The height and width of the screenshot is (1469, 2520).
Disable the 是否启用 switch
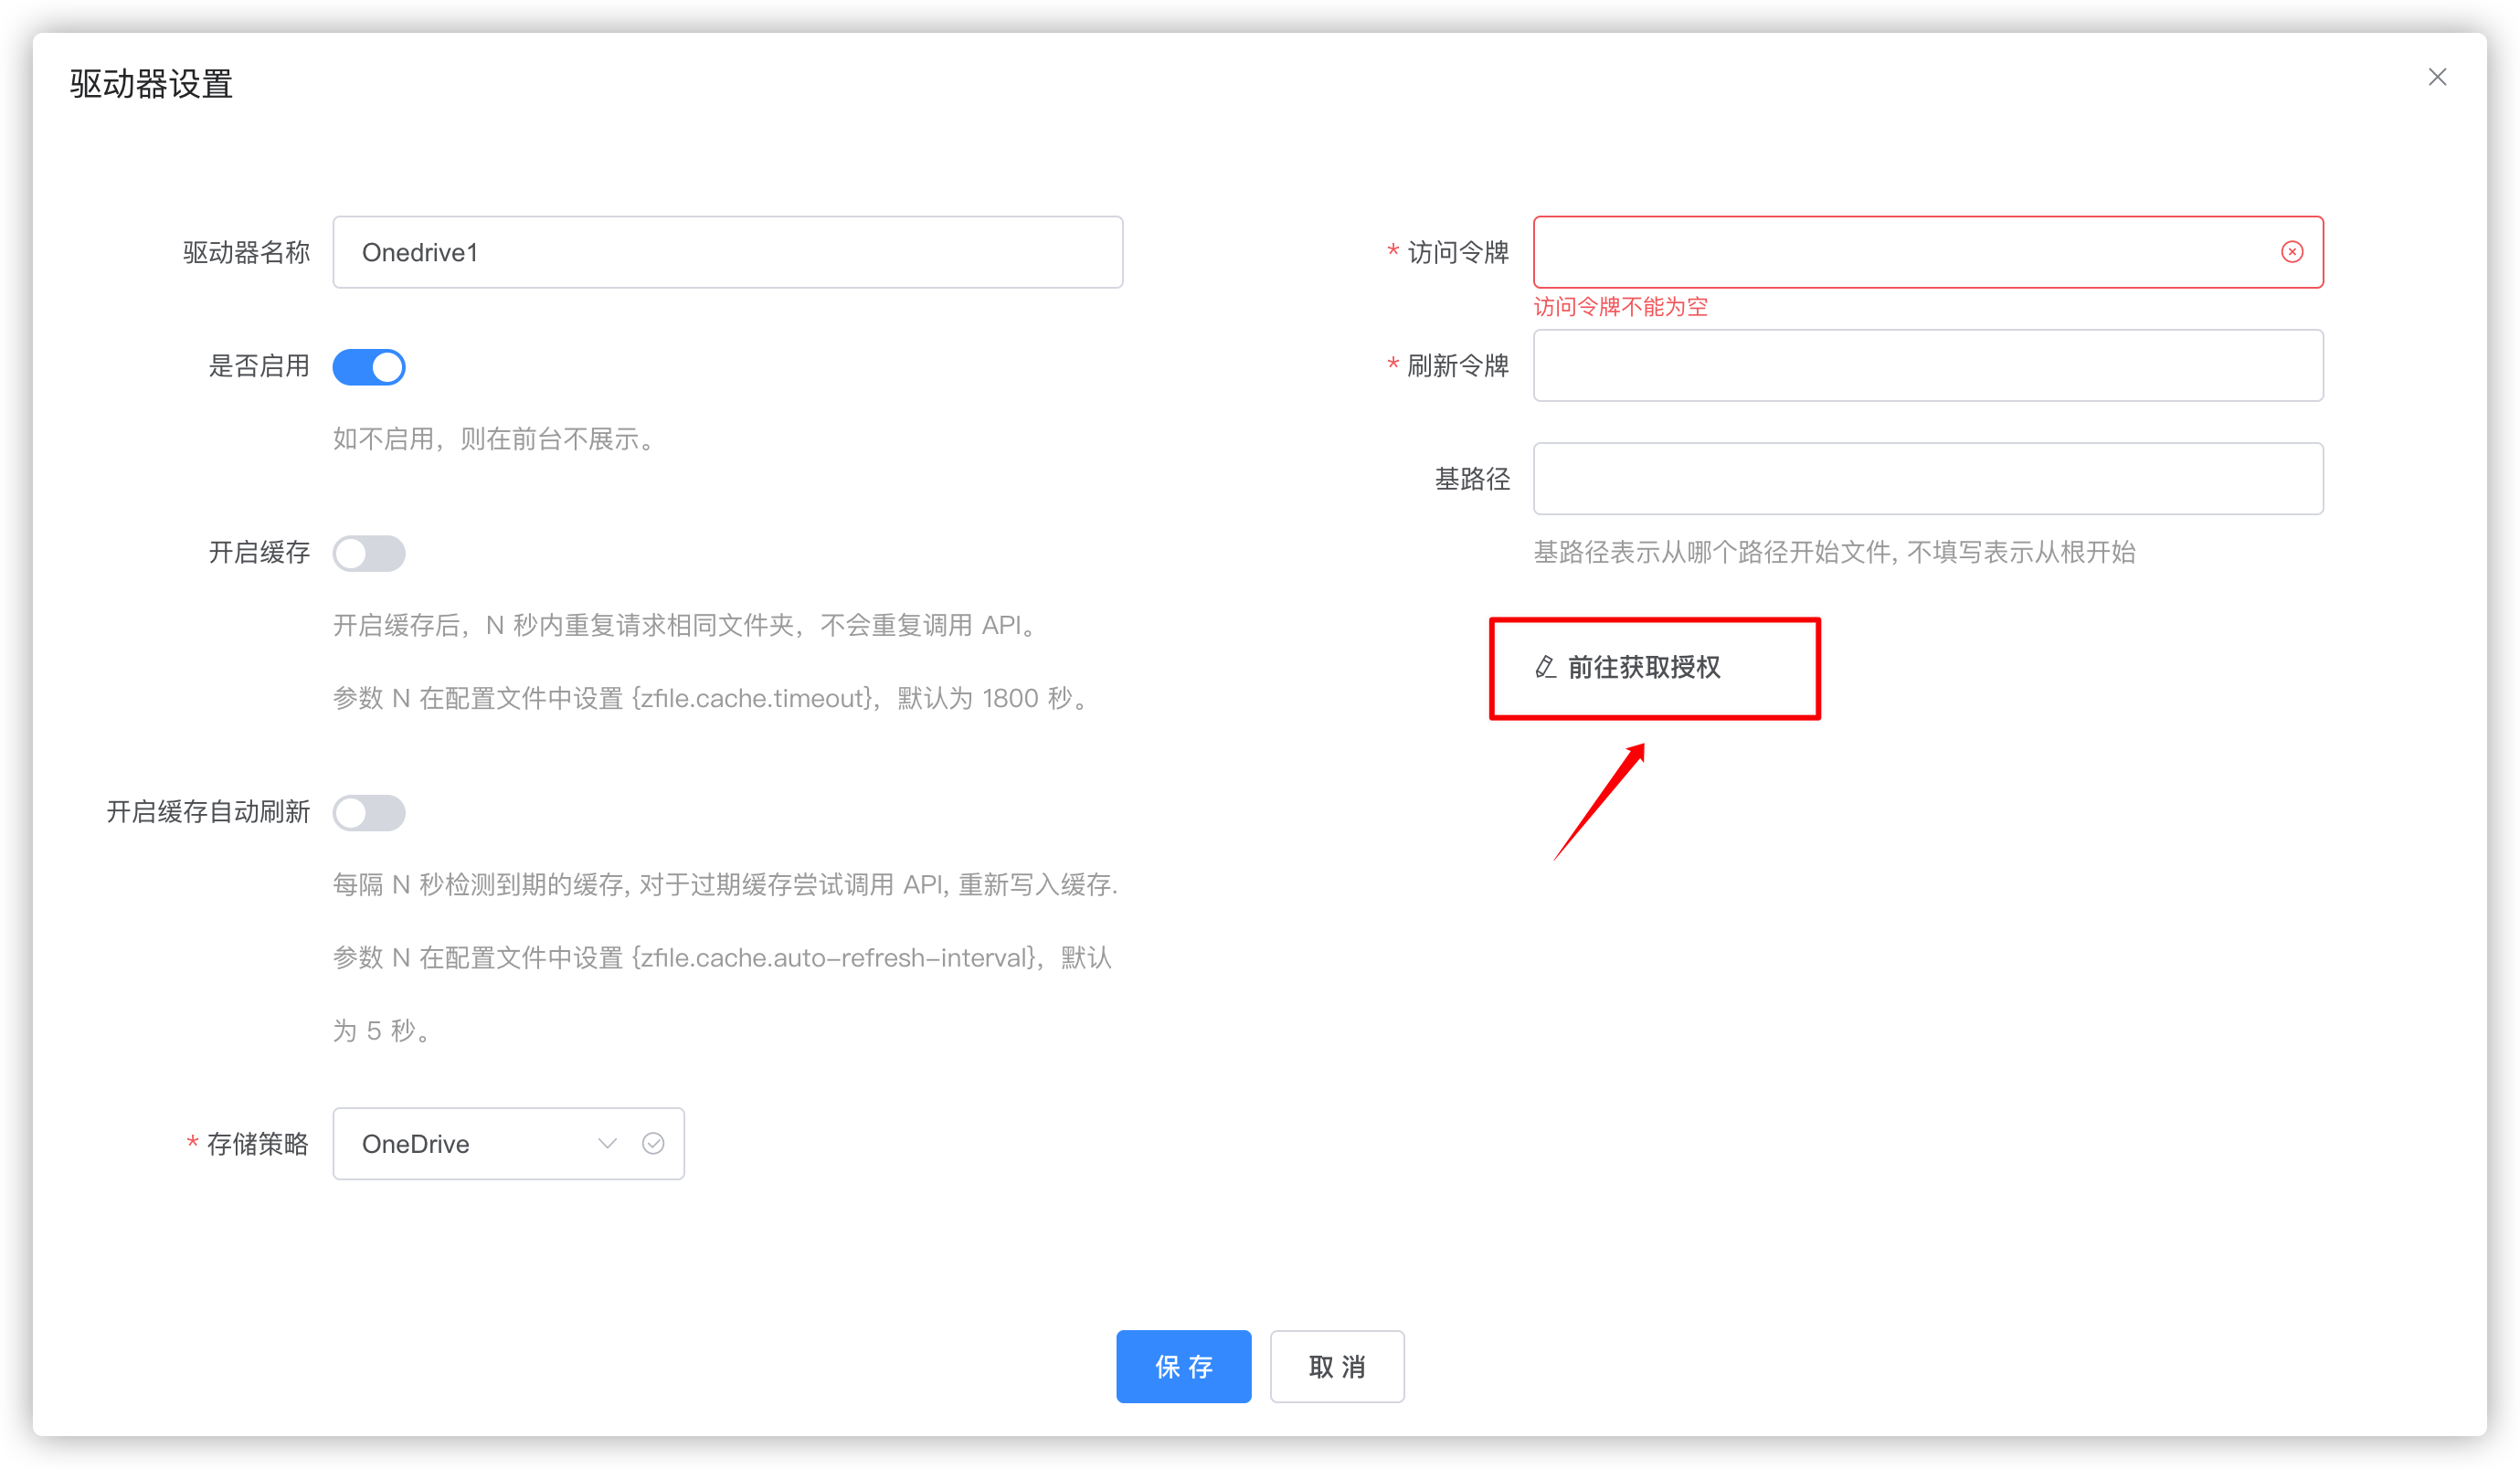tap(369, 367)
